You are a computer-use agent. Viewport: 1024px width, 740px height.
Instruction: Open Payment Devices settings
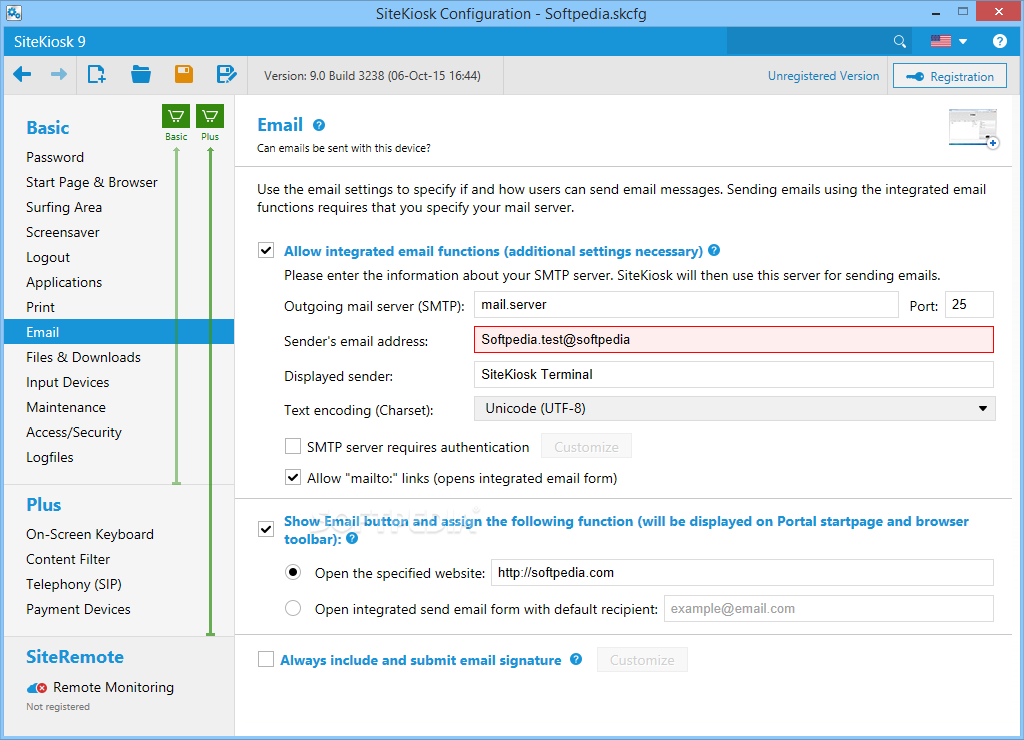78,609
